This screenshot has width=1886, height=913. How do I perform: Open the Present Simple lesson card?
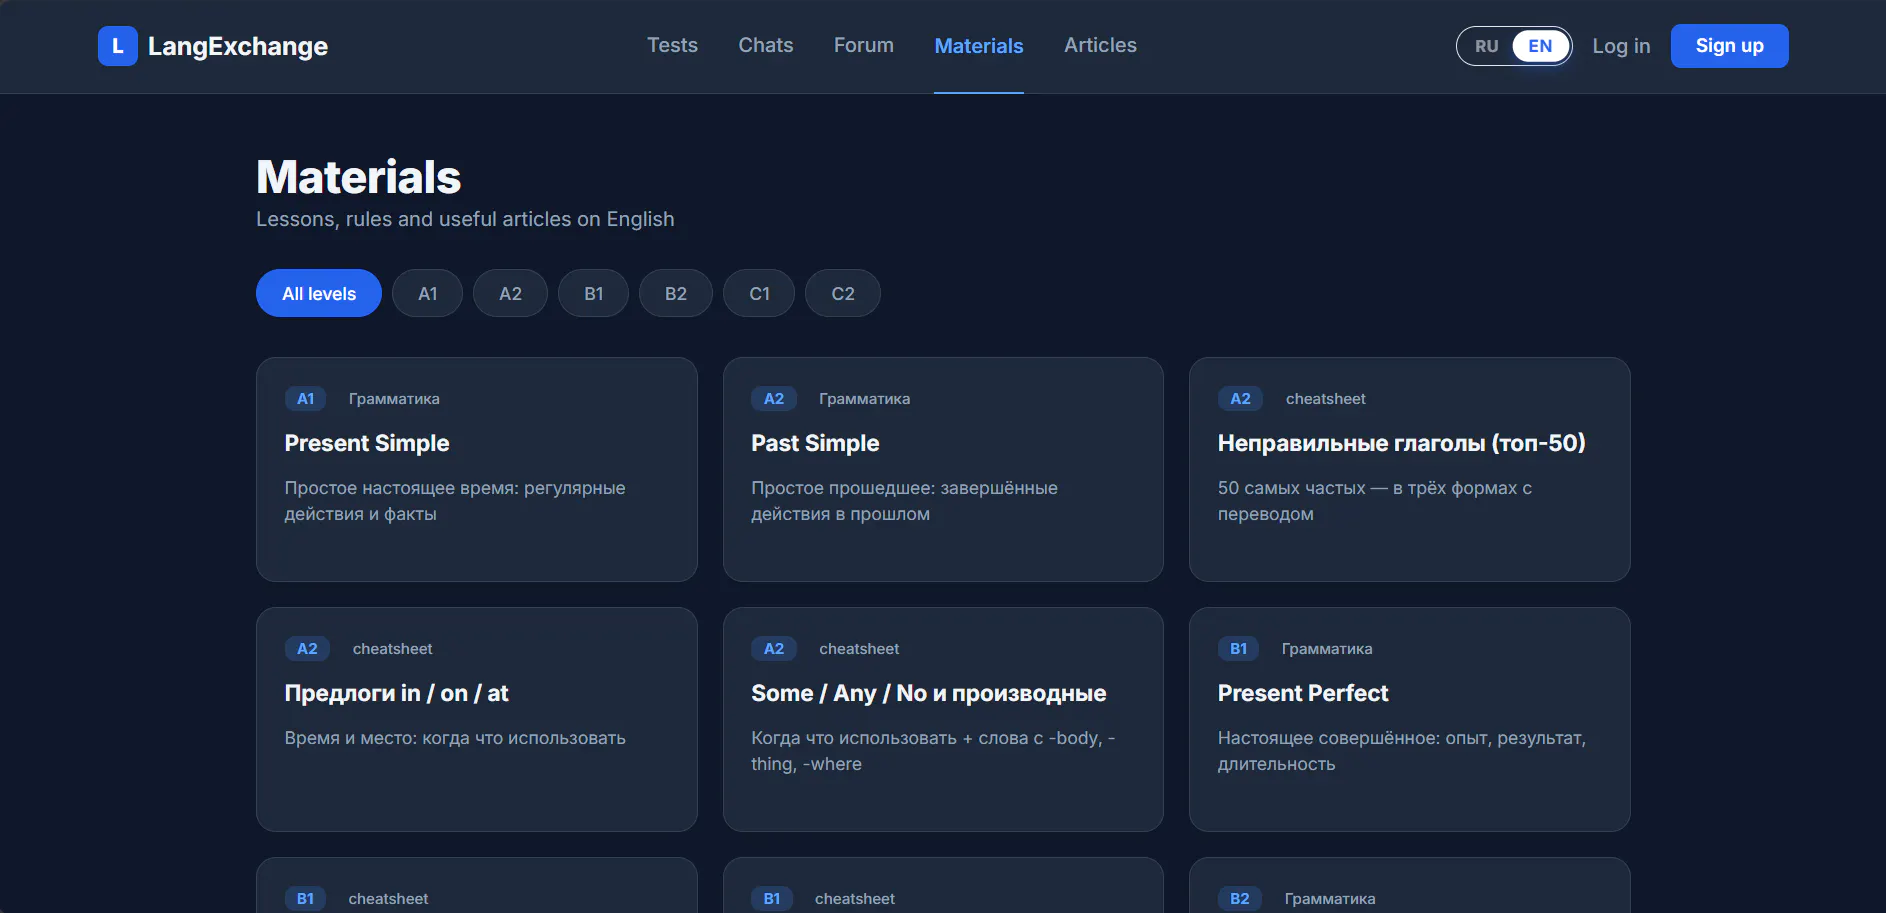click(x=477, y=469)
